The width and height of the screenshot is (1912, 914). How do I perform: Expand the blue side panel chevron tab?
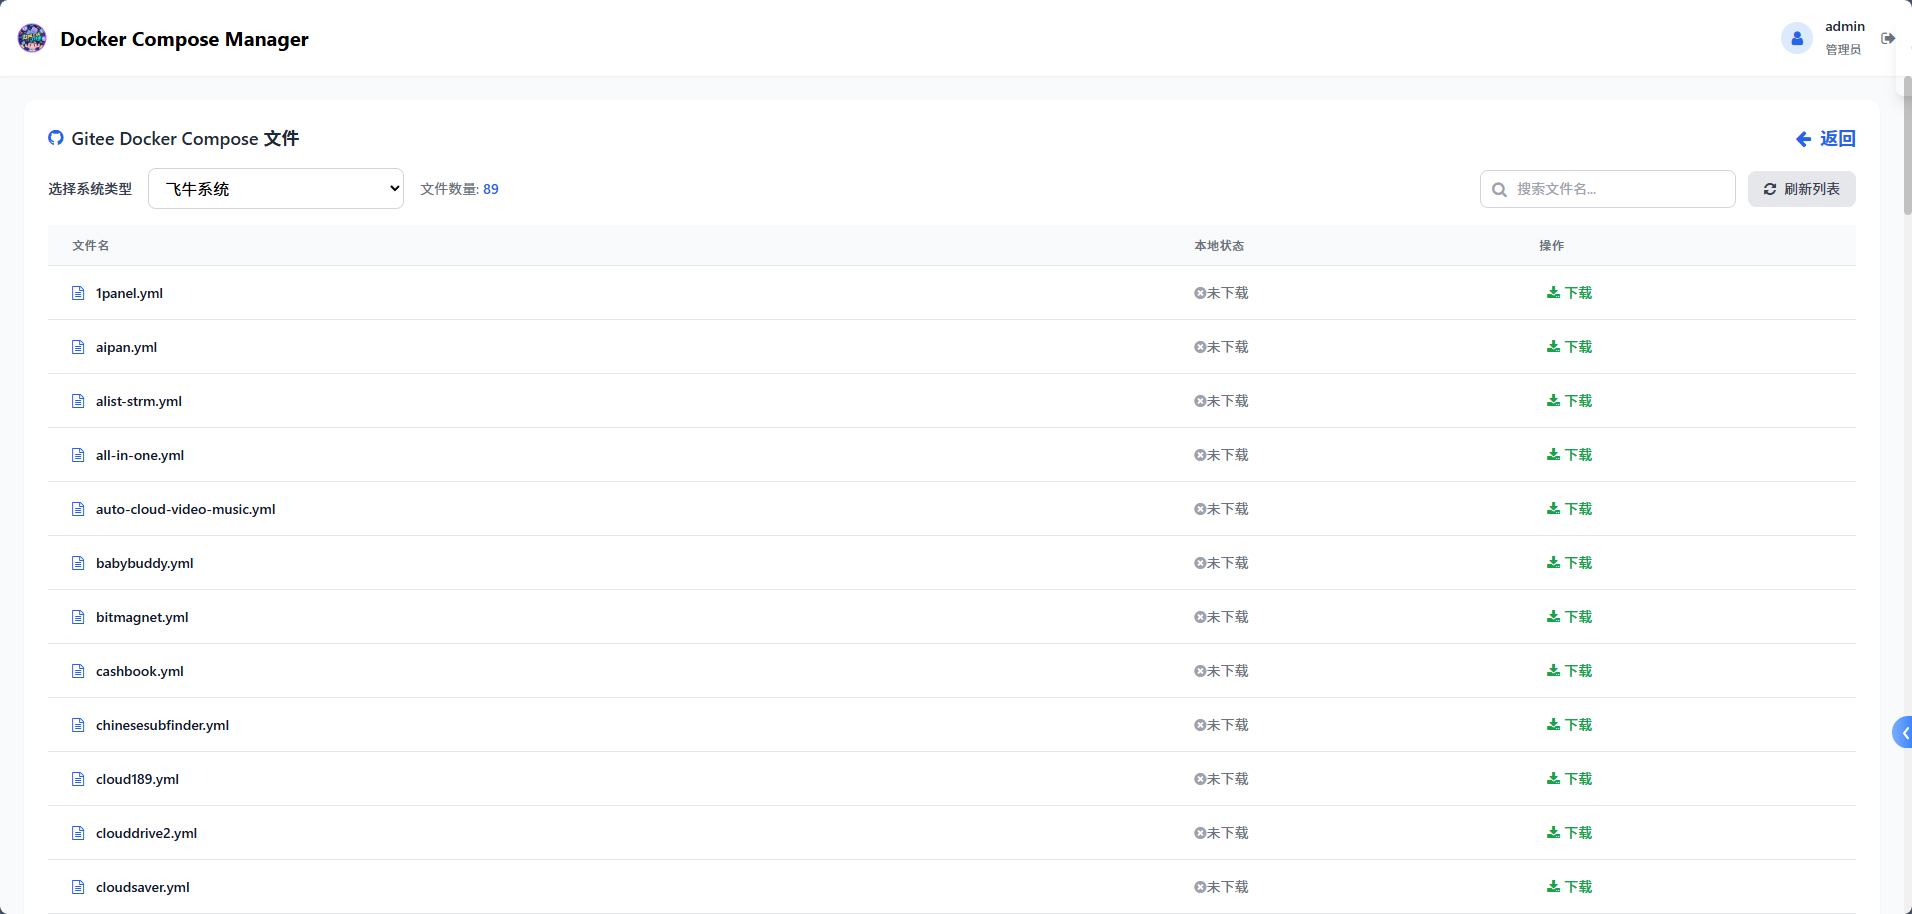[x=1902, y=732]
